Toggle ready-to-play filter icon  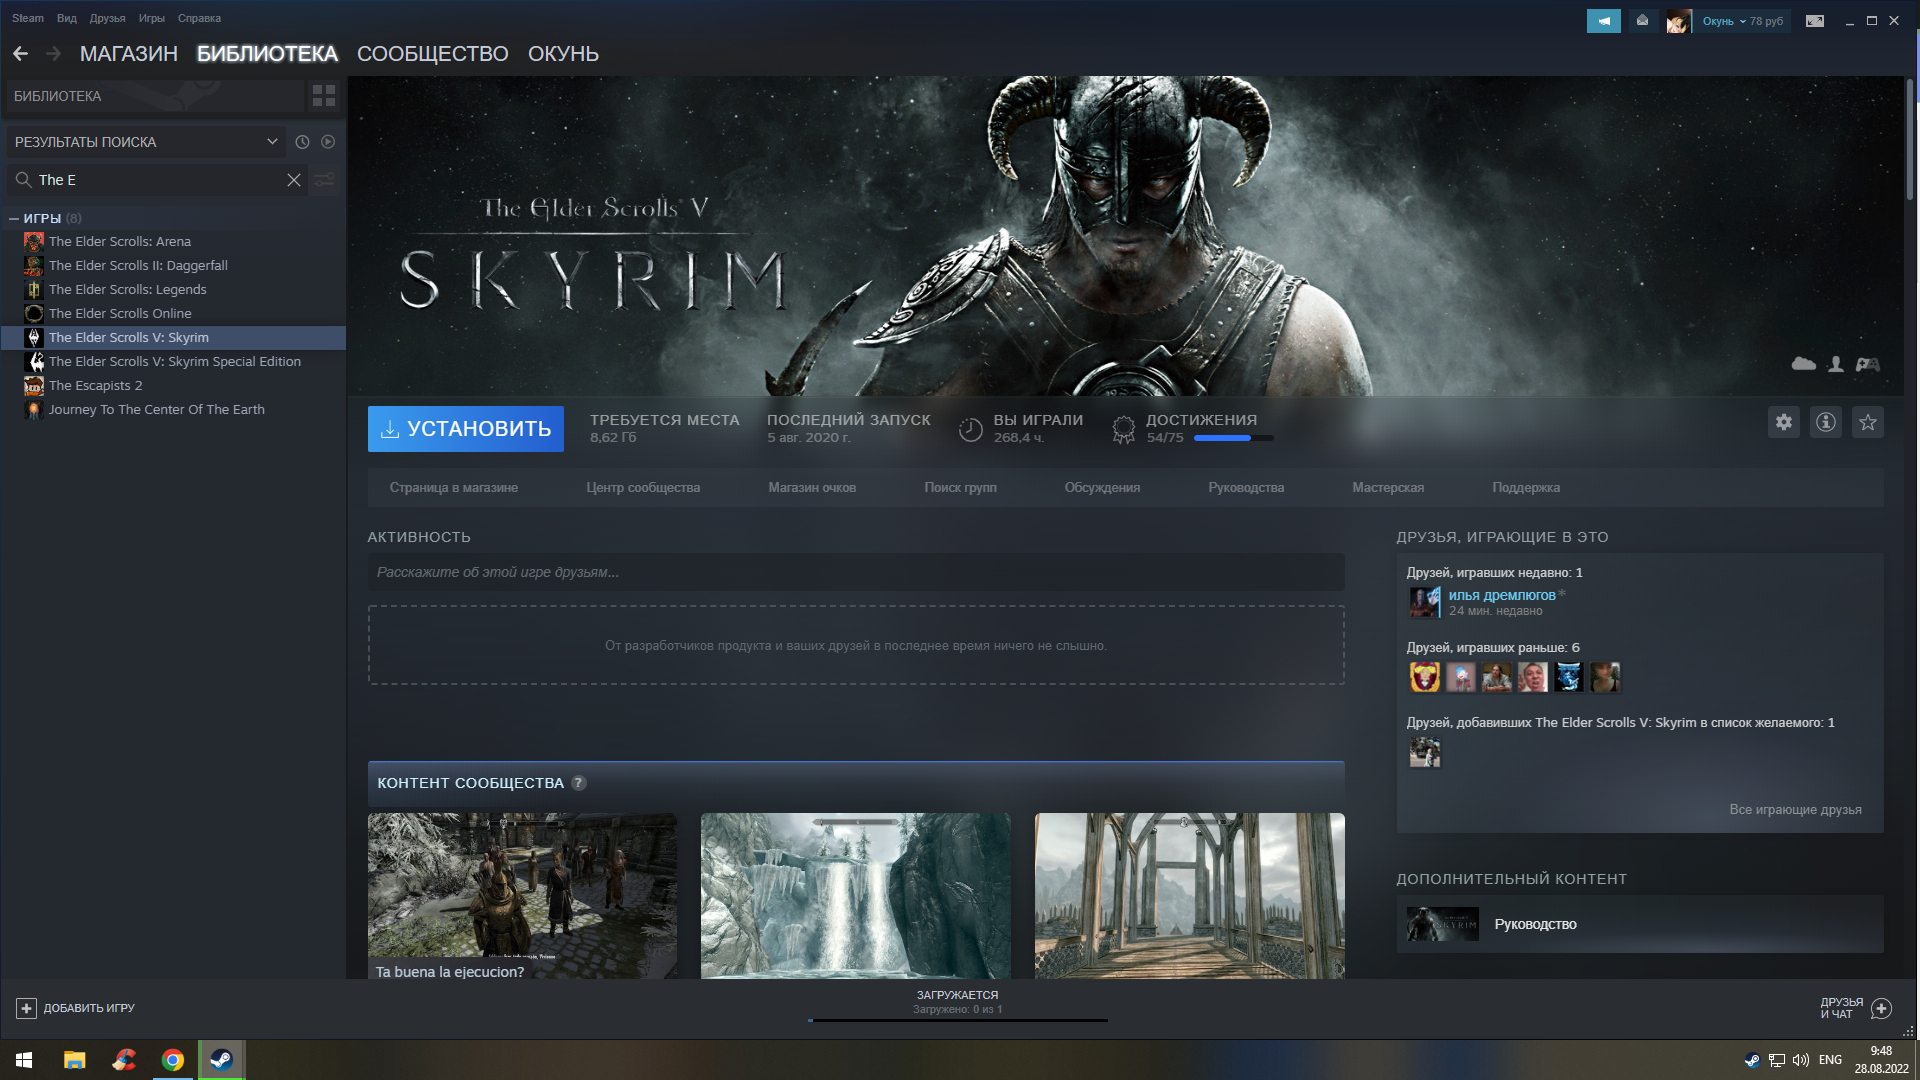click(328, 142)
